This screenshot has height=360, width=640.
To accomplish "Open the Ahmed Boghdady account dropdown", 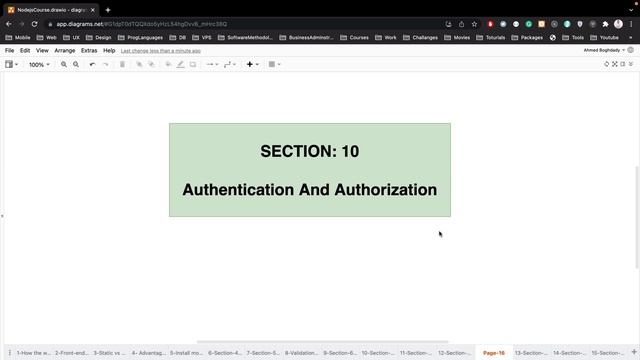I will pyautogui.click(x=604, y=50).
